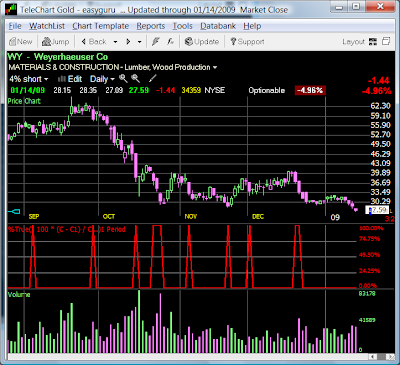Open the Databank menu
Screen dimensions: 400x365
[x=218, y=26]
